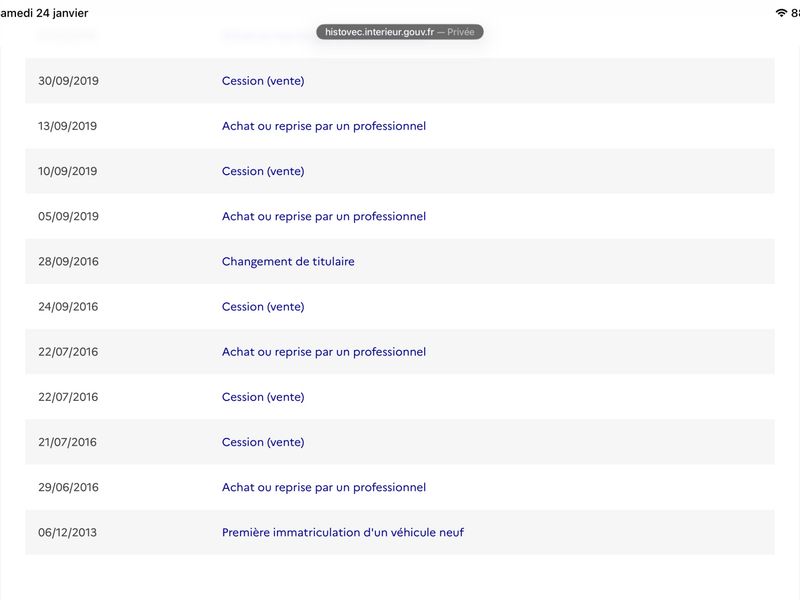Select "Cession (vente)" from 10/09/2019
Screen dimensions: 800x600
coord(263,171)
